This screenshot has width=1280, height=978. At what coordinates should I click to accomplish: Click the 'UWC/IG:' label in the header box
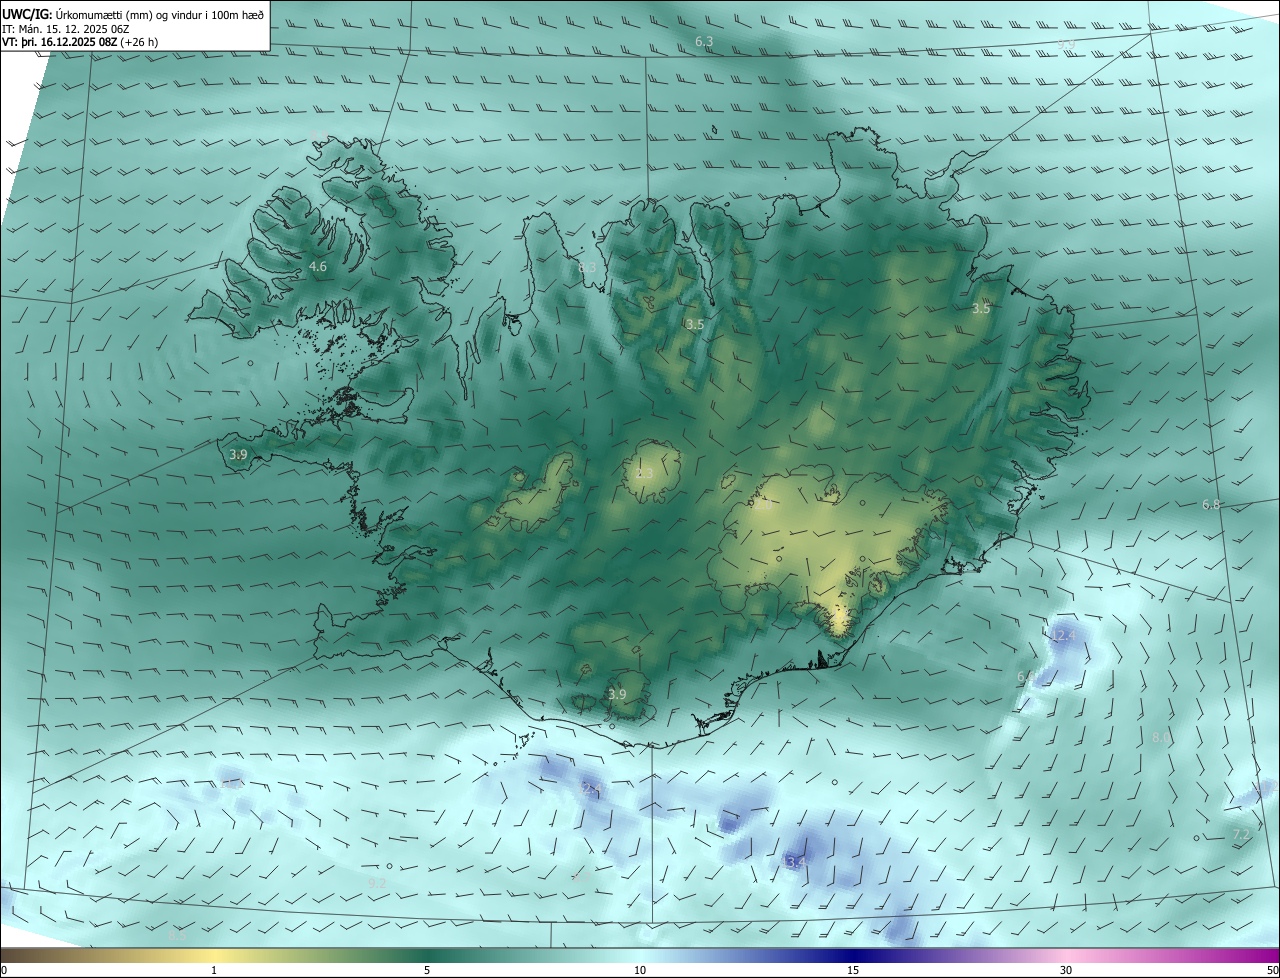27,14
